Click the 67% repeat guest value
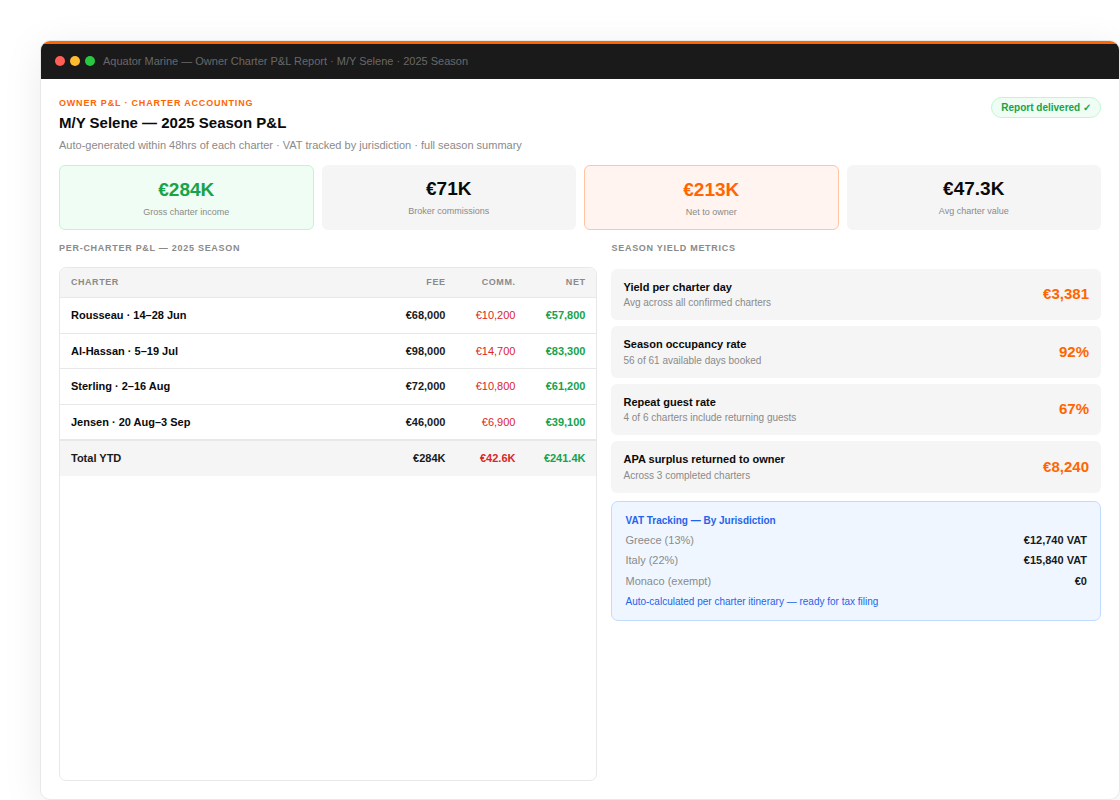Screen dimensions: 1120x800 click(x=1074, y=409)
